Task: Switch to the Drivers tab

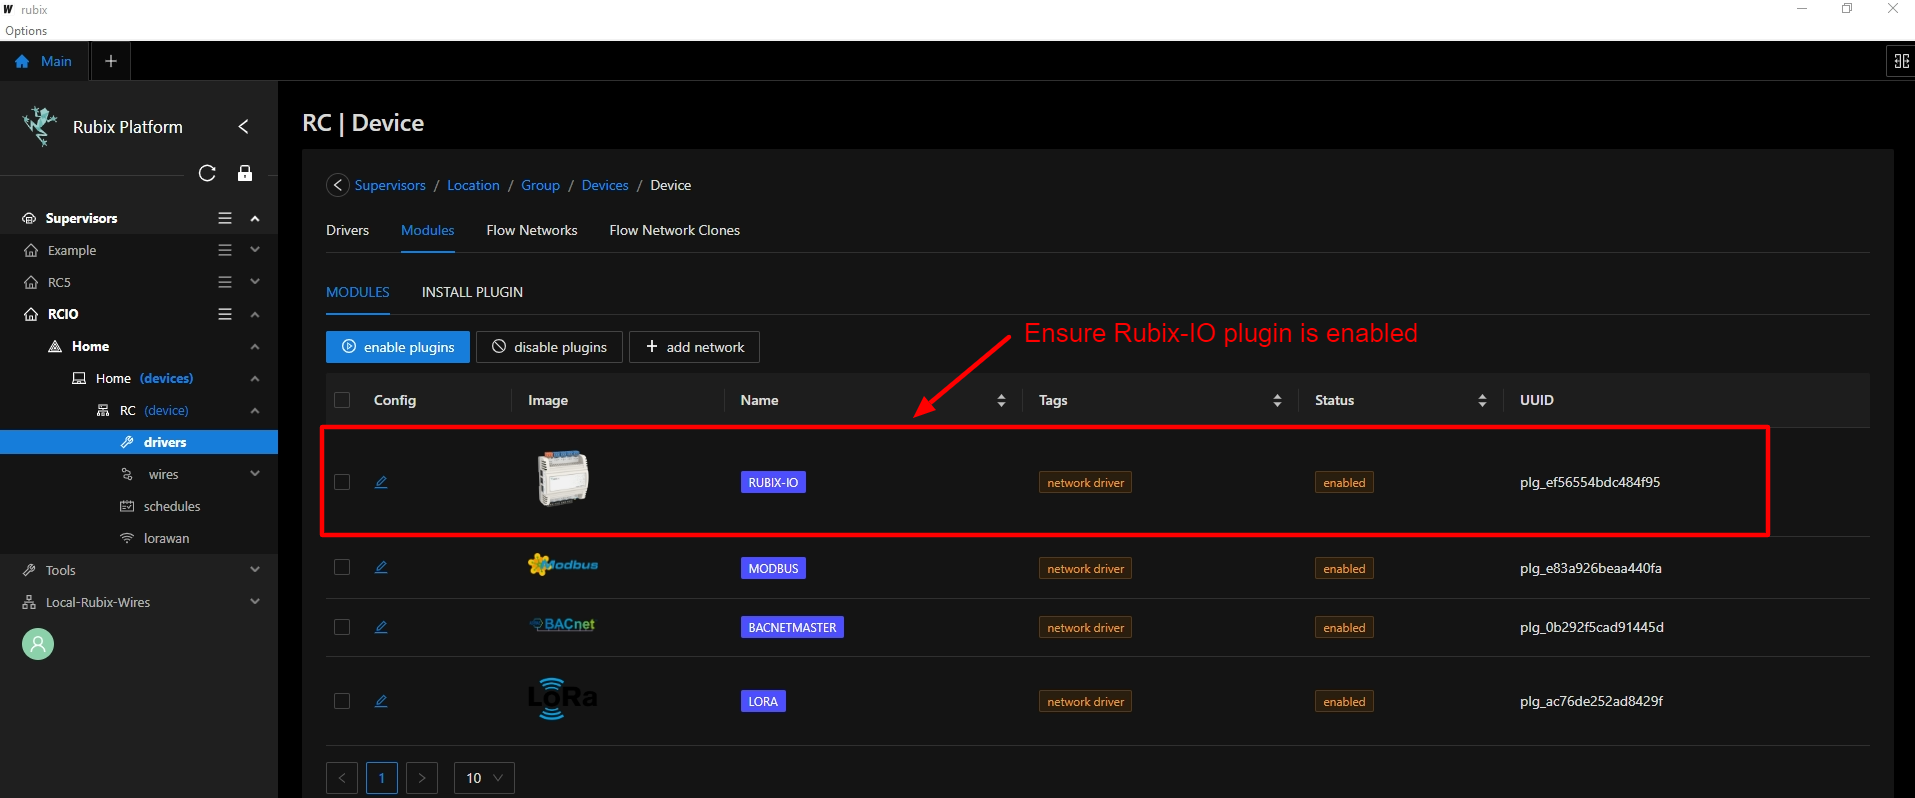Action: pos(347,230)
